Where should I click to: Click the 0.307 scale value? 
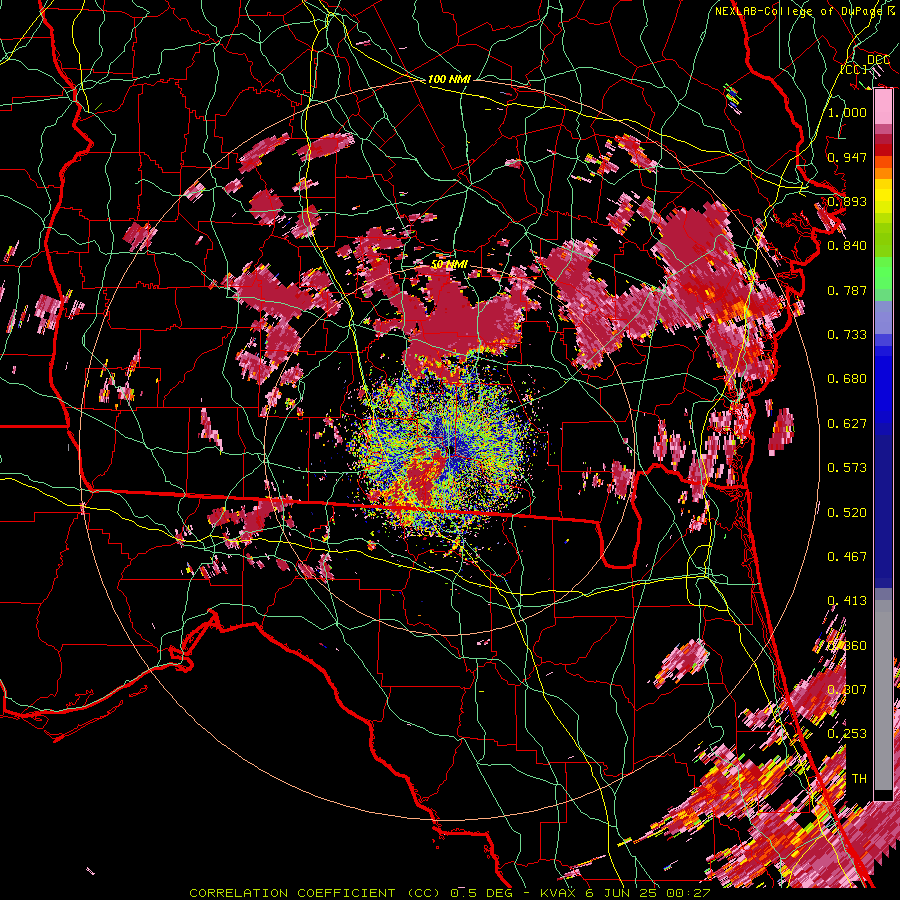847,690
